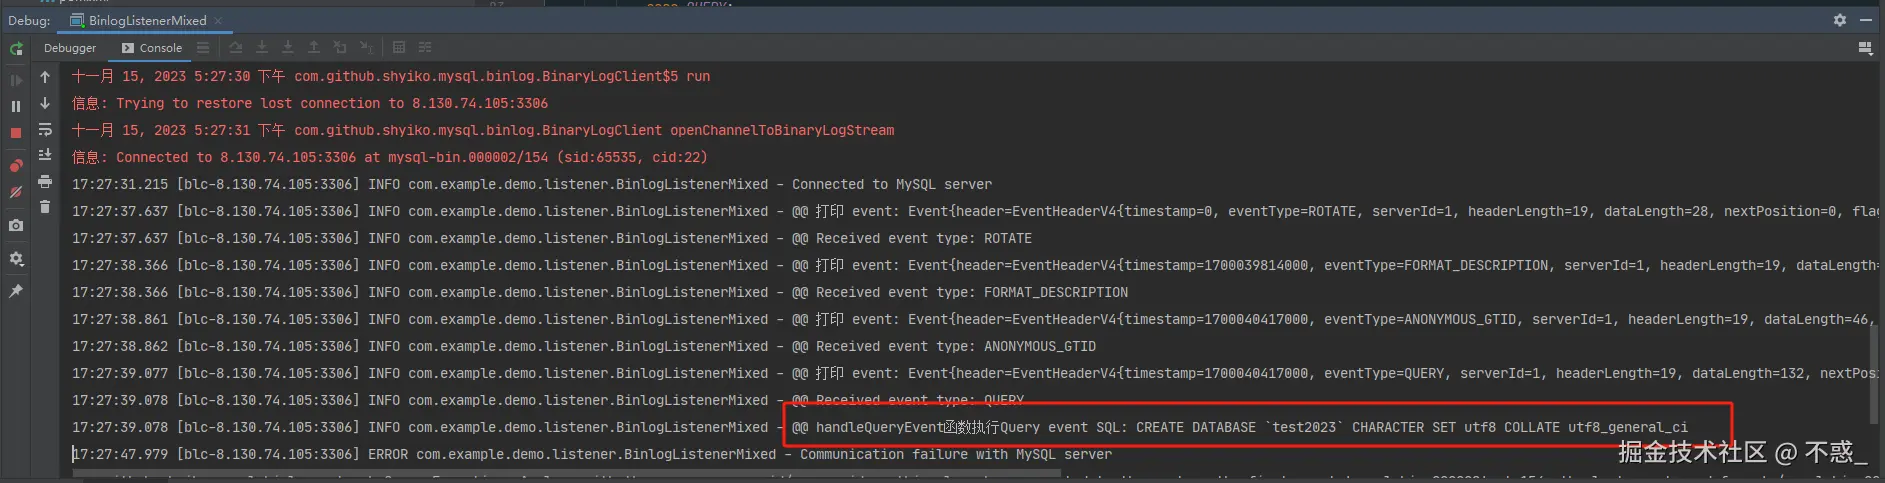The height and width of the screenshot is (483, 1885).
Task: Click the Resume Program icon
Action: click(x=16, y=80)
